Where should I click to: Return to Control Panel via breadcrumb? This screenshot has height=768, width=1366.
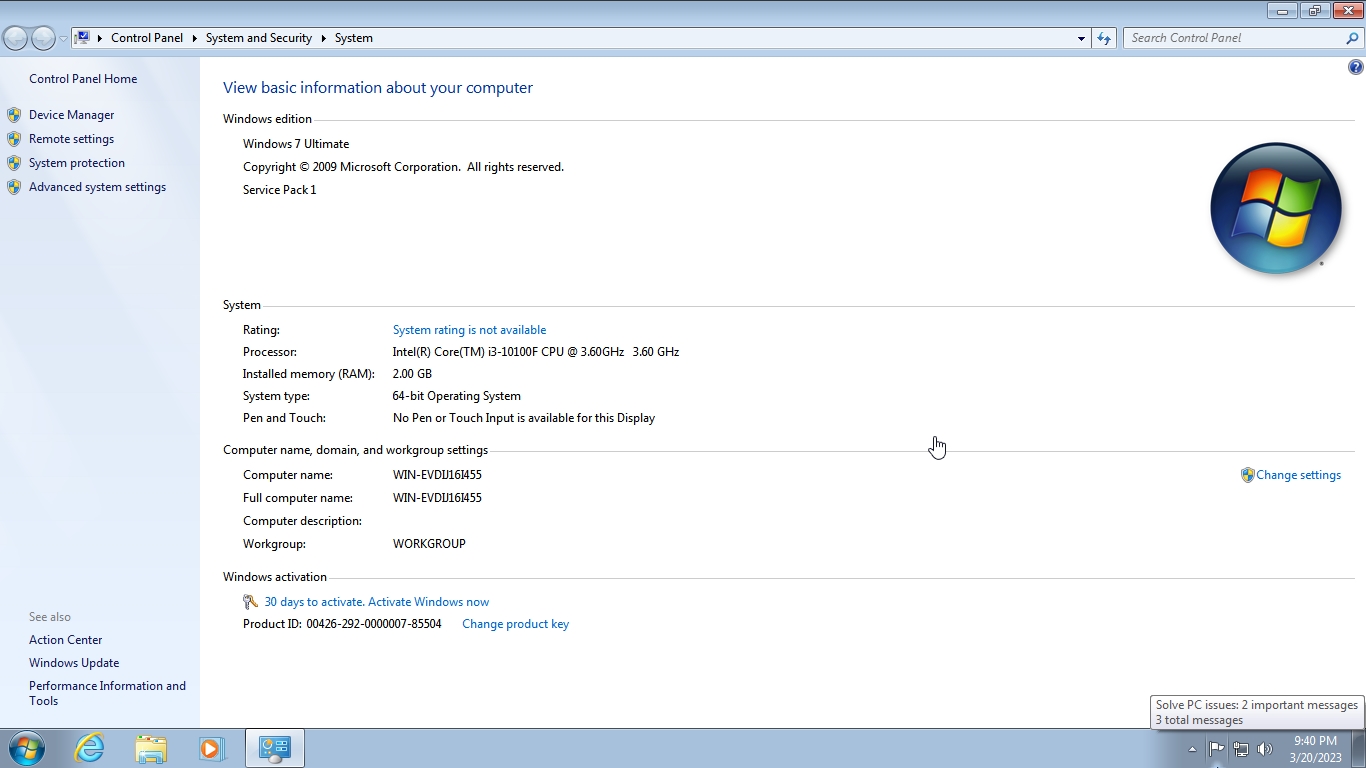(147, 37)
